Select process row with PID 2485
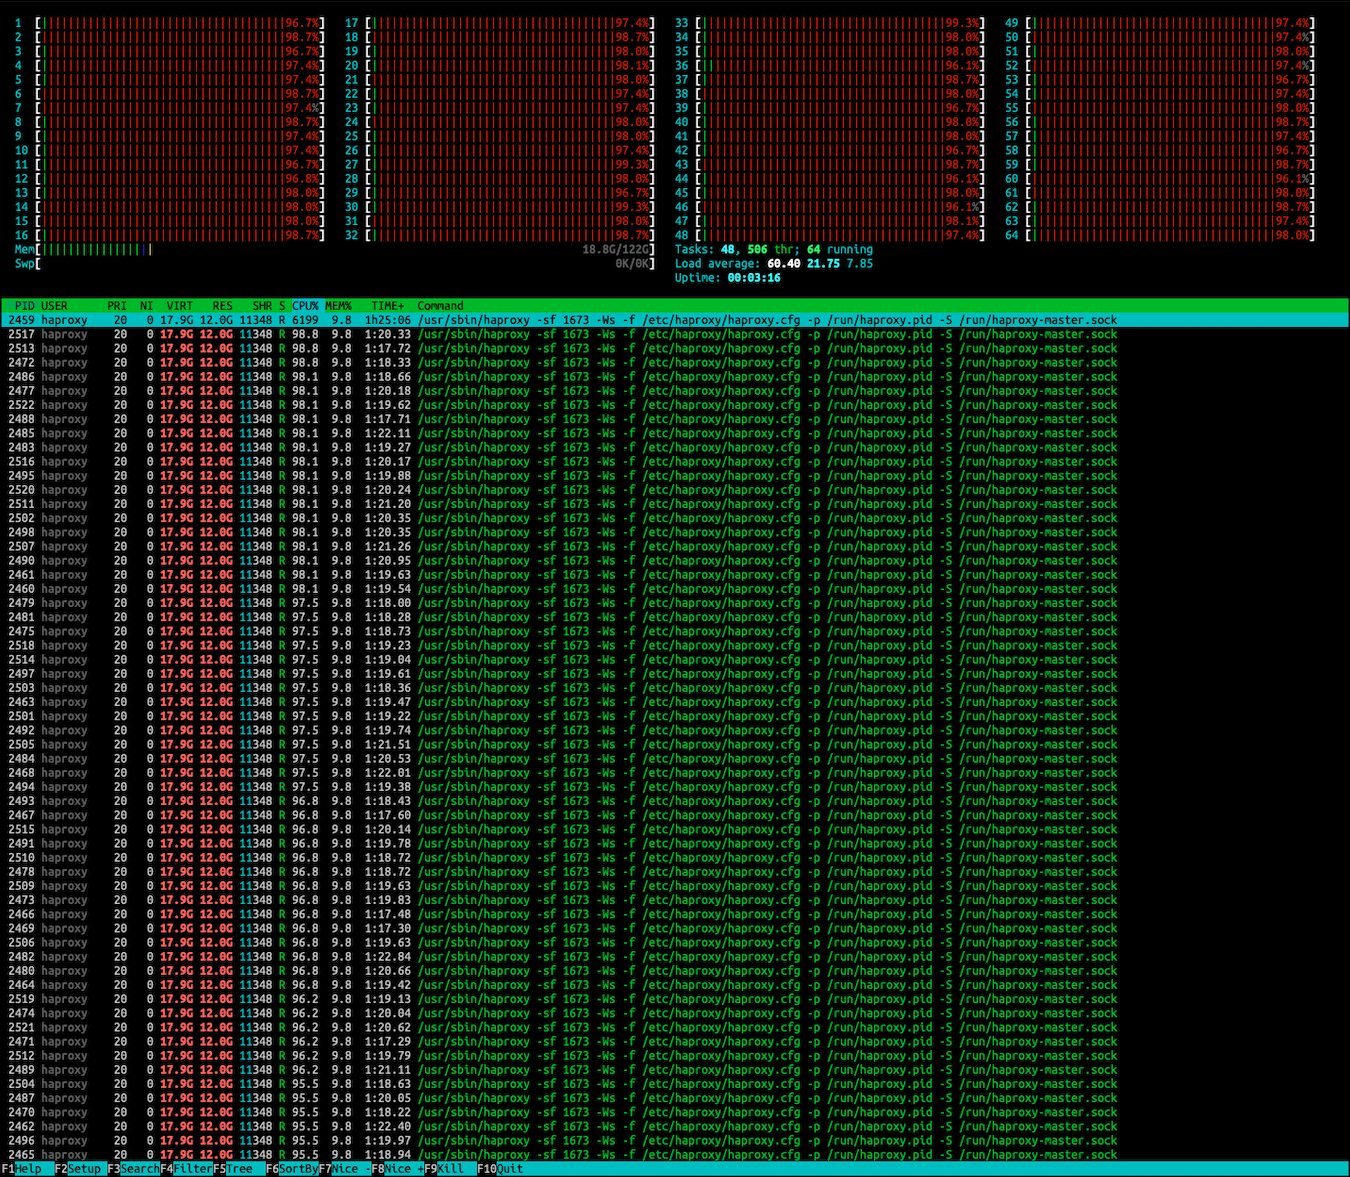 point(674,433)
